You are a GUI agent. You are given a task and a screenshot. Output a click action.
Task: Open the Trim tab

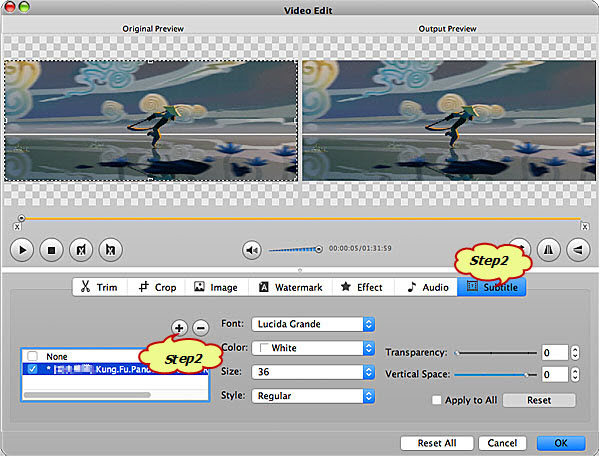pos(100,287)
